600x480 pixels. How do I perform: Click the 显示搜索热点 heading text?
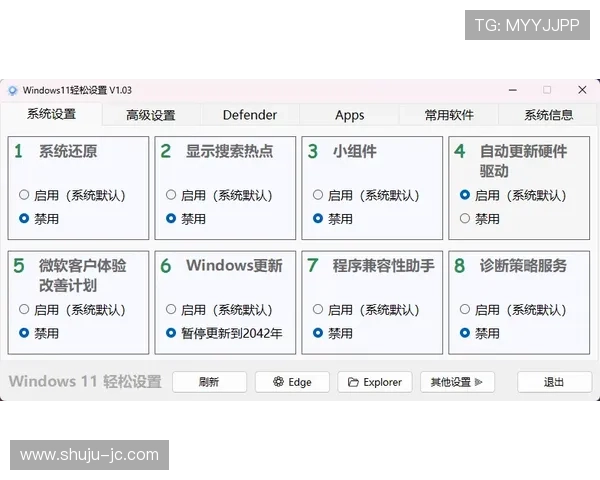coord(230,151)
